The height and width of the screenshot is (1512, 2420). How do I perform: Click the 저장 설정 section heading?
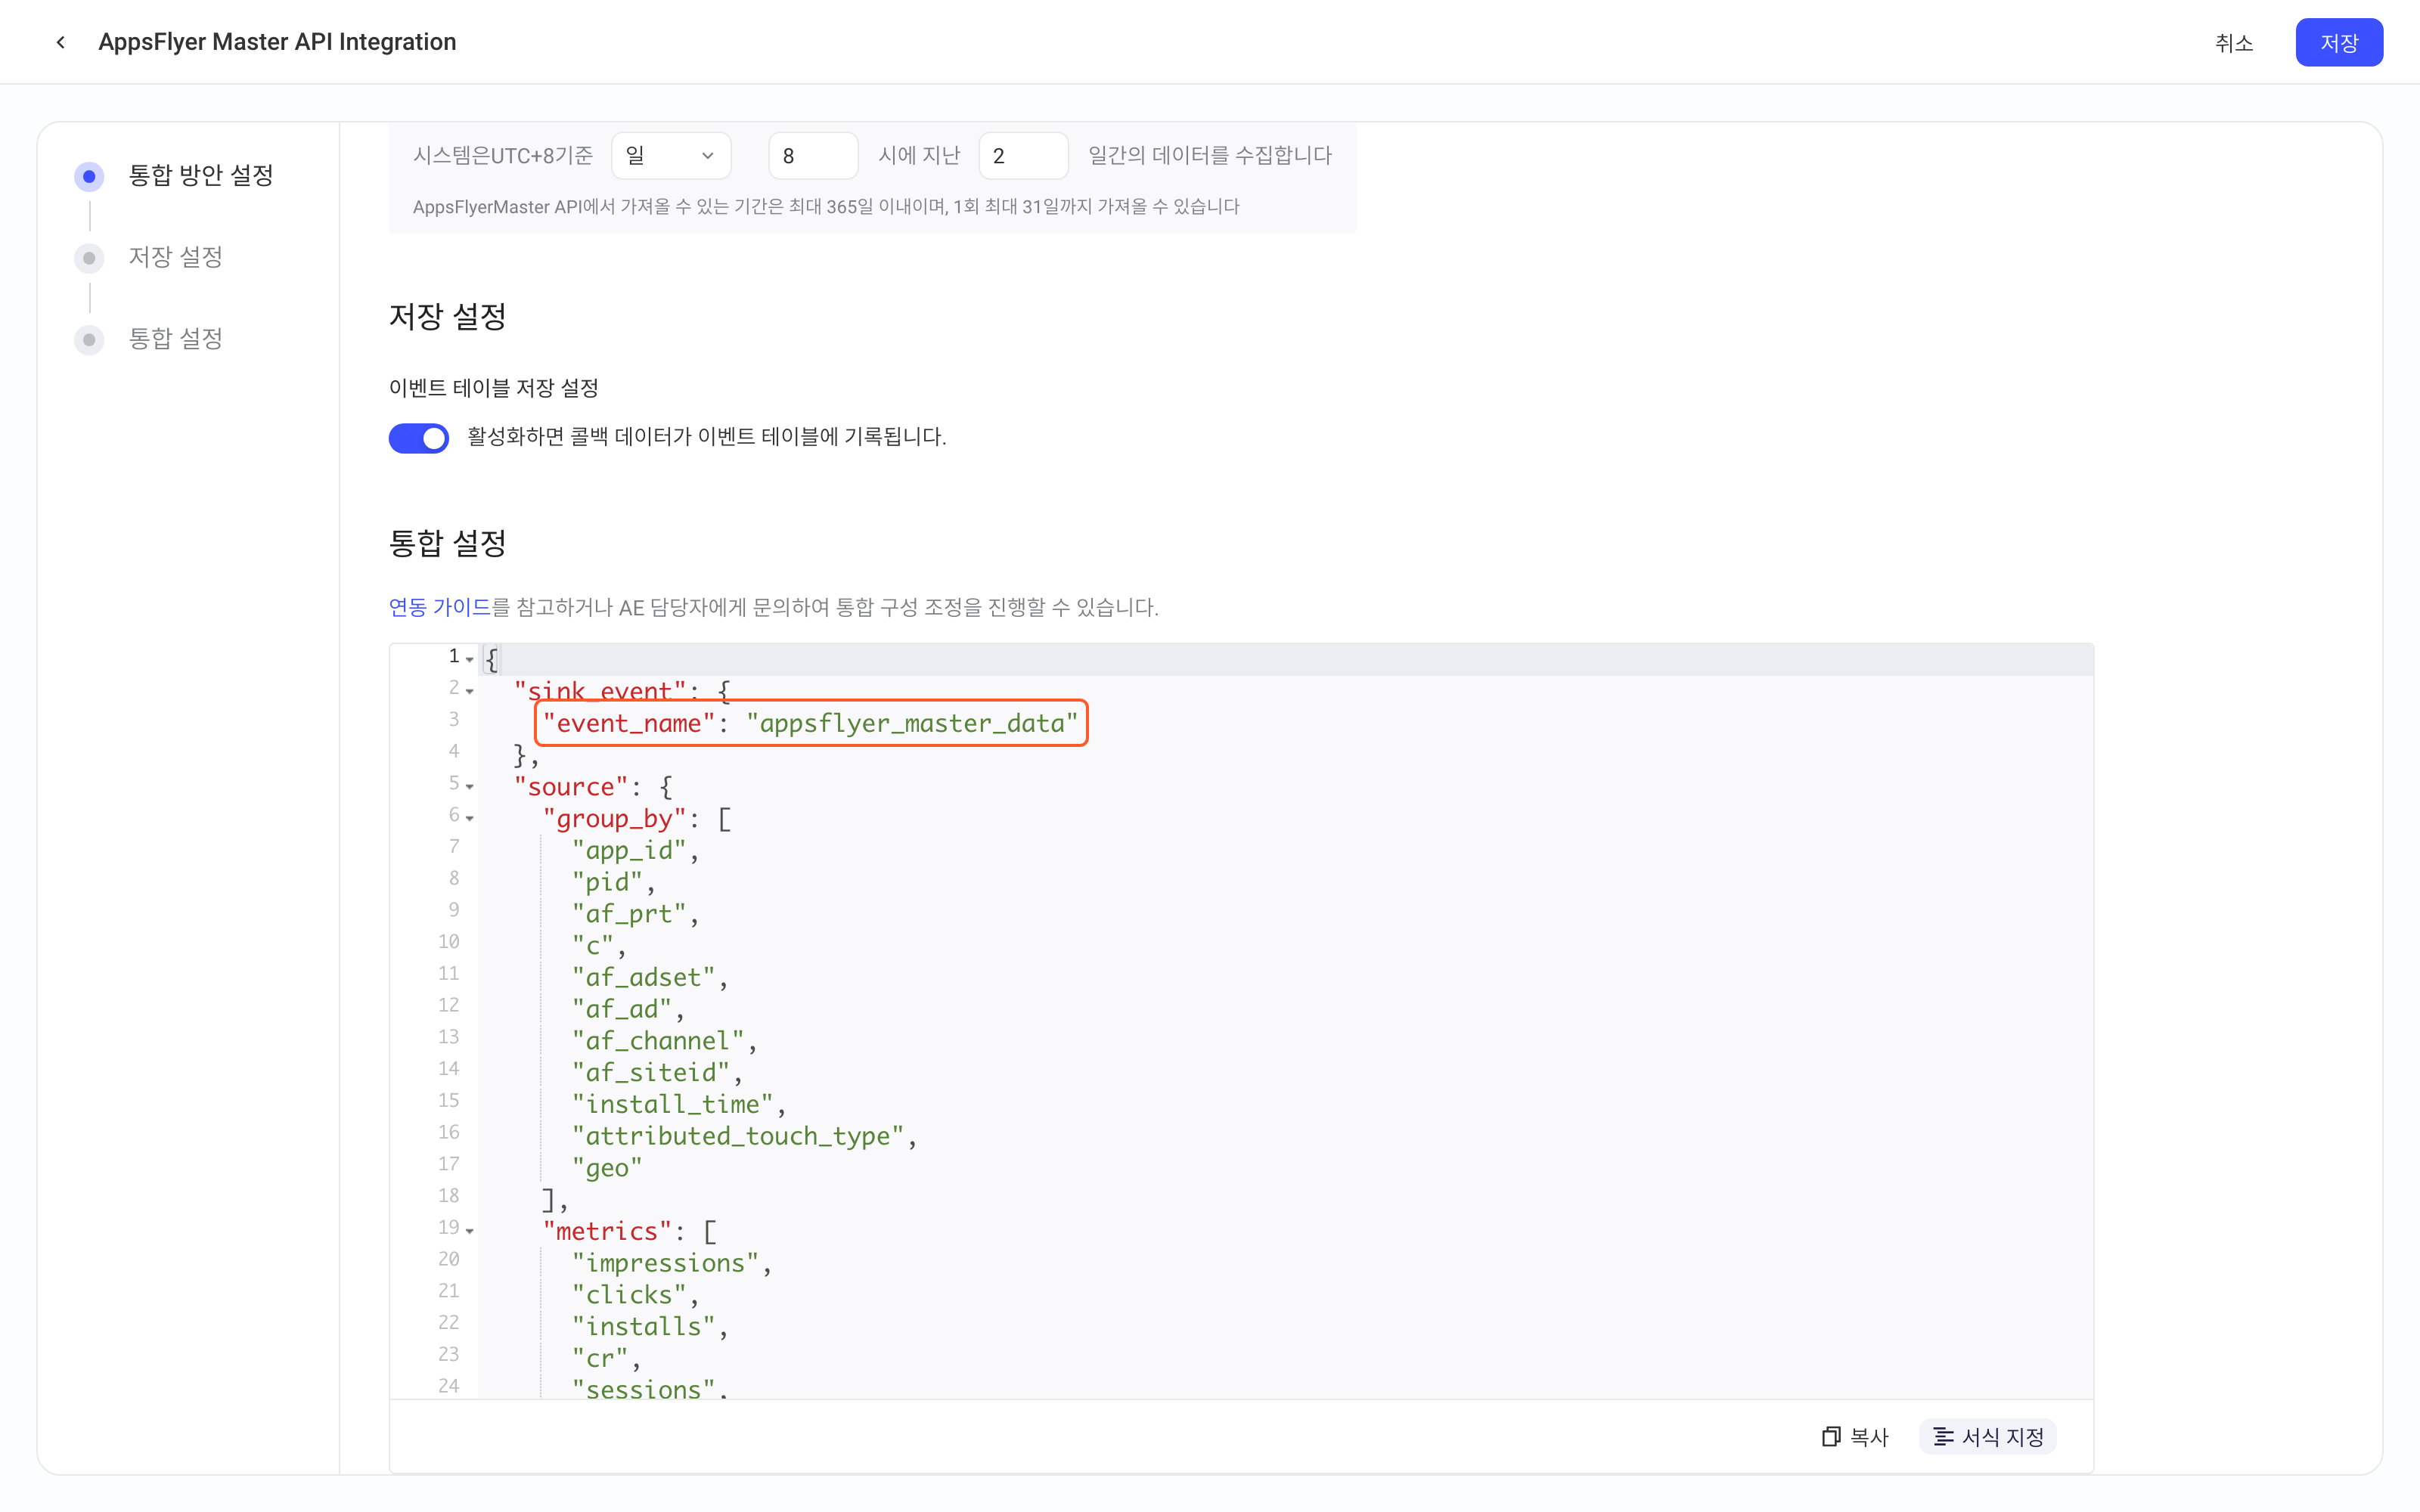[x=447, y=317]
